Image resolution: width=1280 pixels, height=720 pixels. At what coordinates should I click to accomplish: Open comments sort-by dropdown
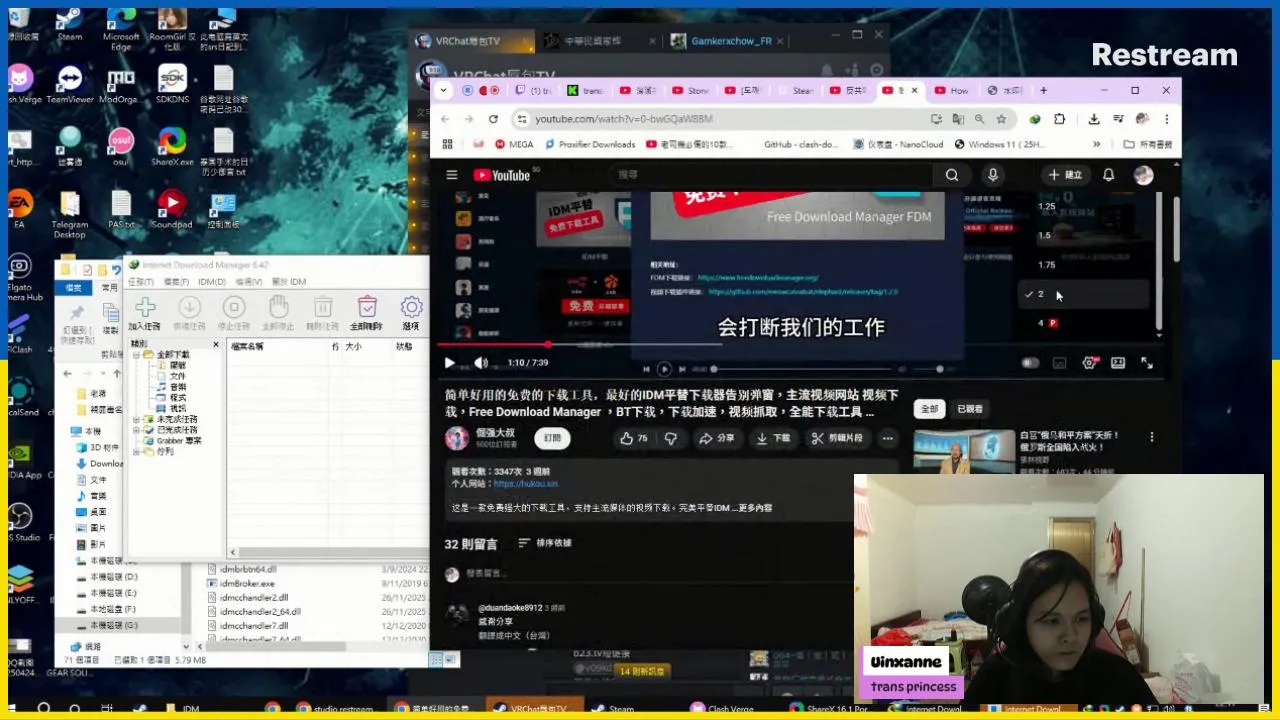545,543
